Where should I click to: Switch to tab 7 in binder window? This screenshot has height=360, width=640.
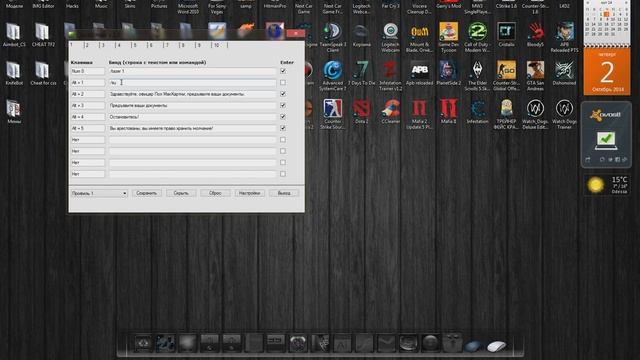point(172,45)
